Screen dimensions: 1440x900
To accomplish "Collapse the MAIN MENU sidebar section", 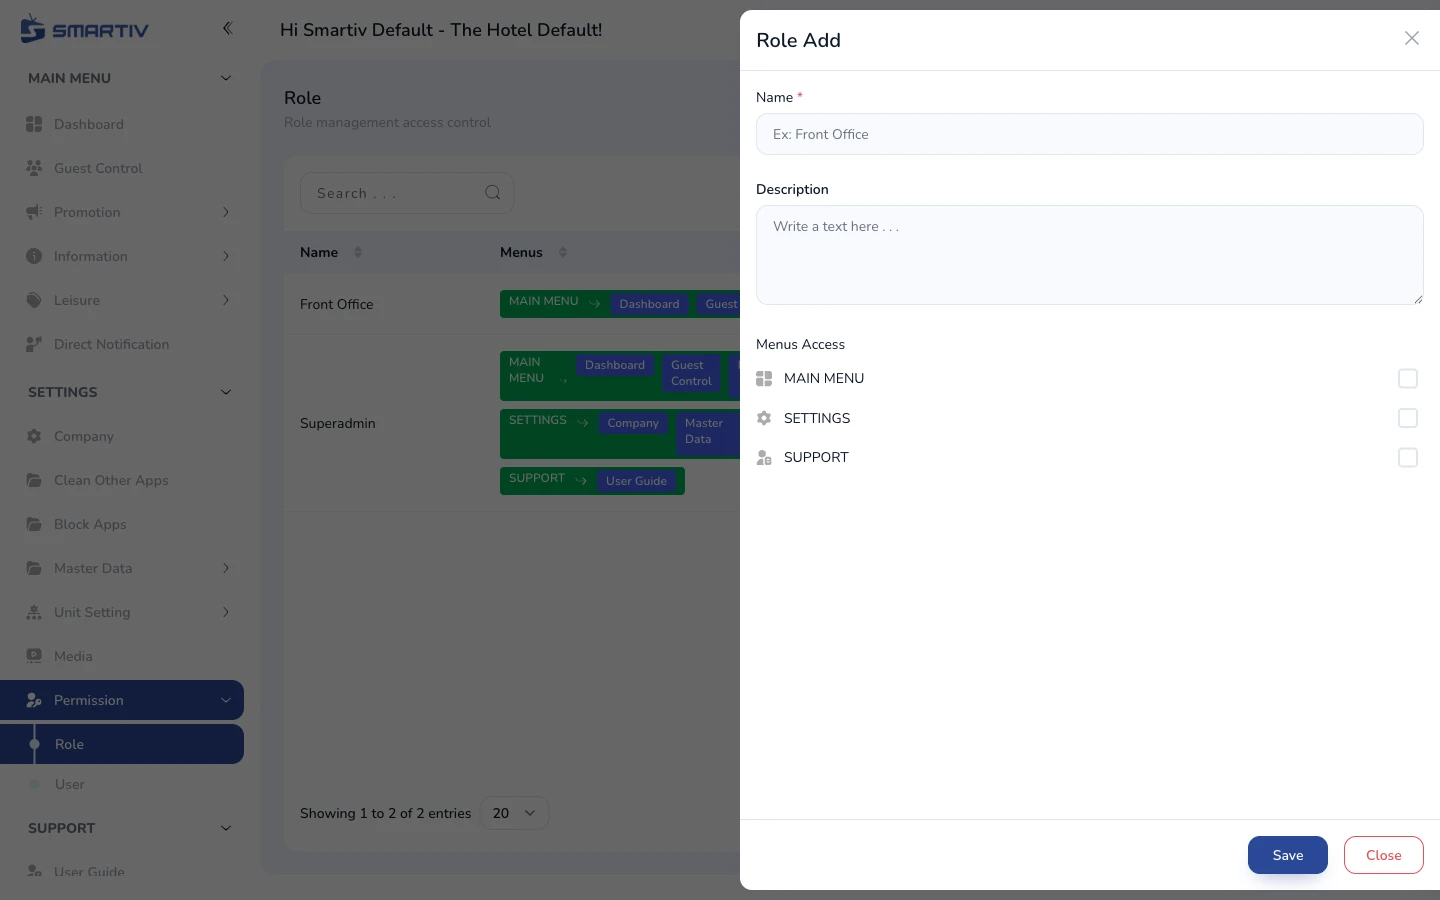I will [x=226, y=78].
